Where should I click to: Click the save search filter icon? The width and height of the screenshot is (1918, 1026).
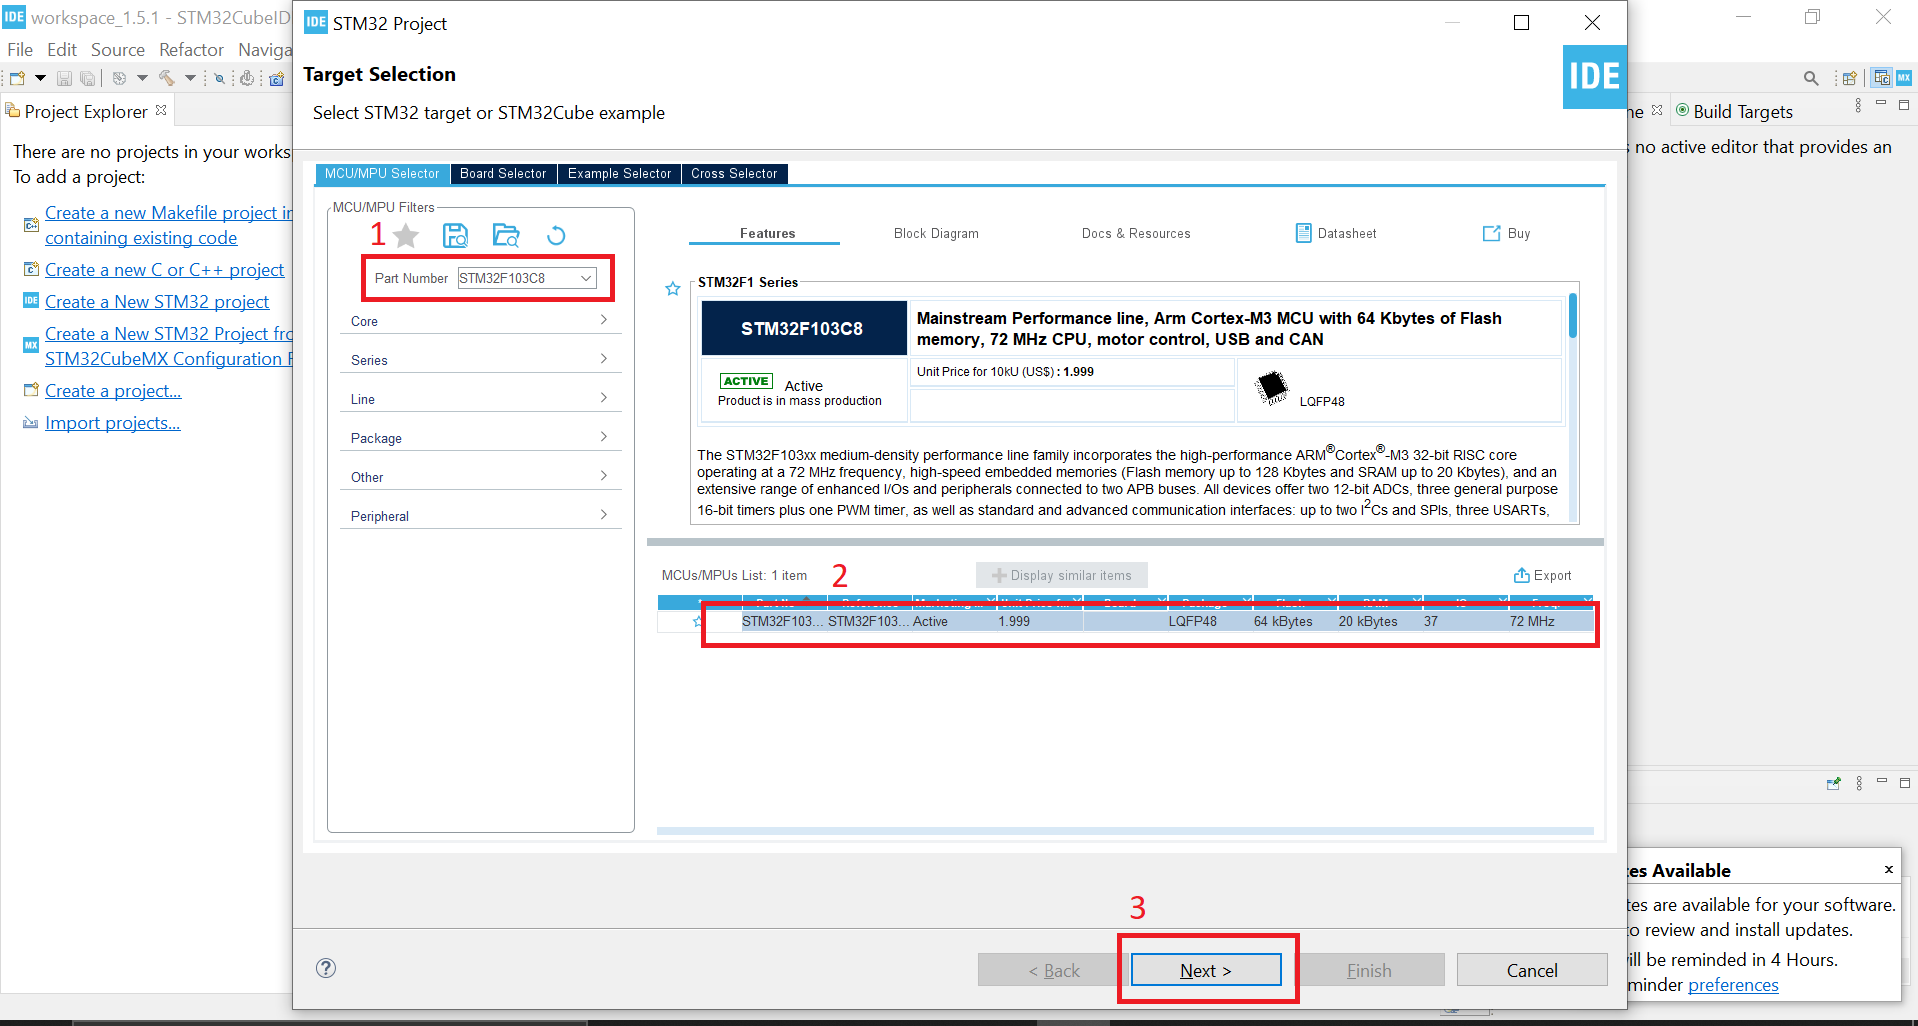(x=456, y=235)
